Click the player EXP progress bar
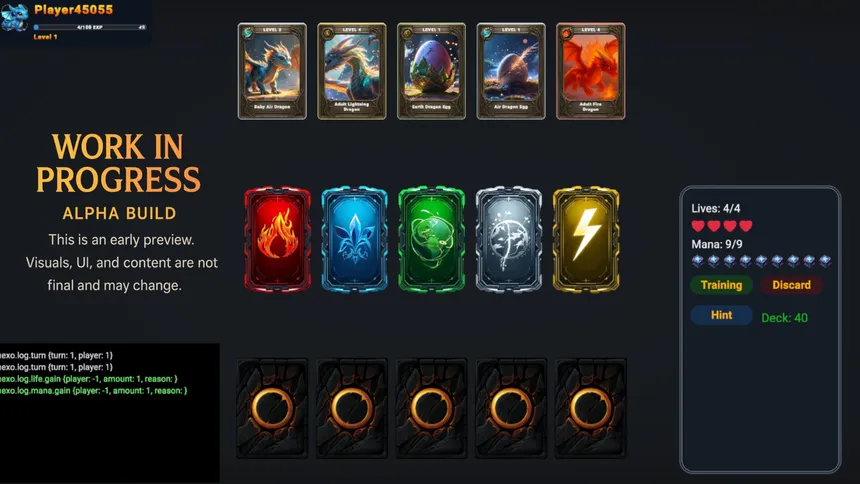Screen dimensions: 860x484 pos(89,27)
